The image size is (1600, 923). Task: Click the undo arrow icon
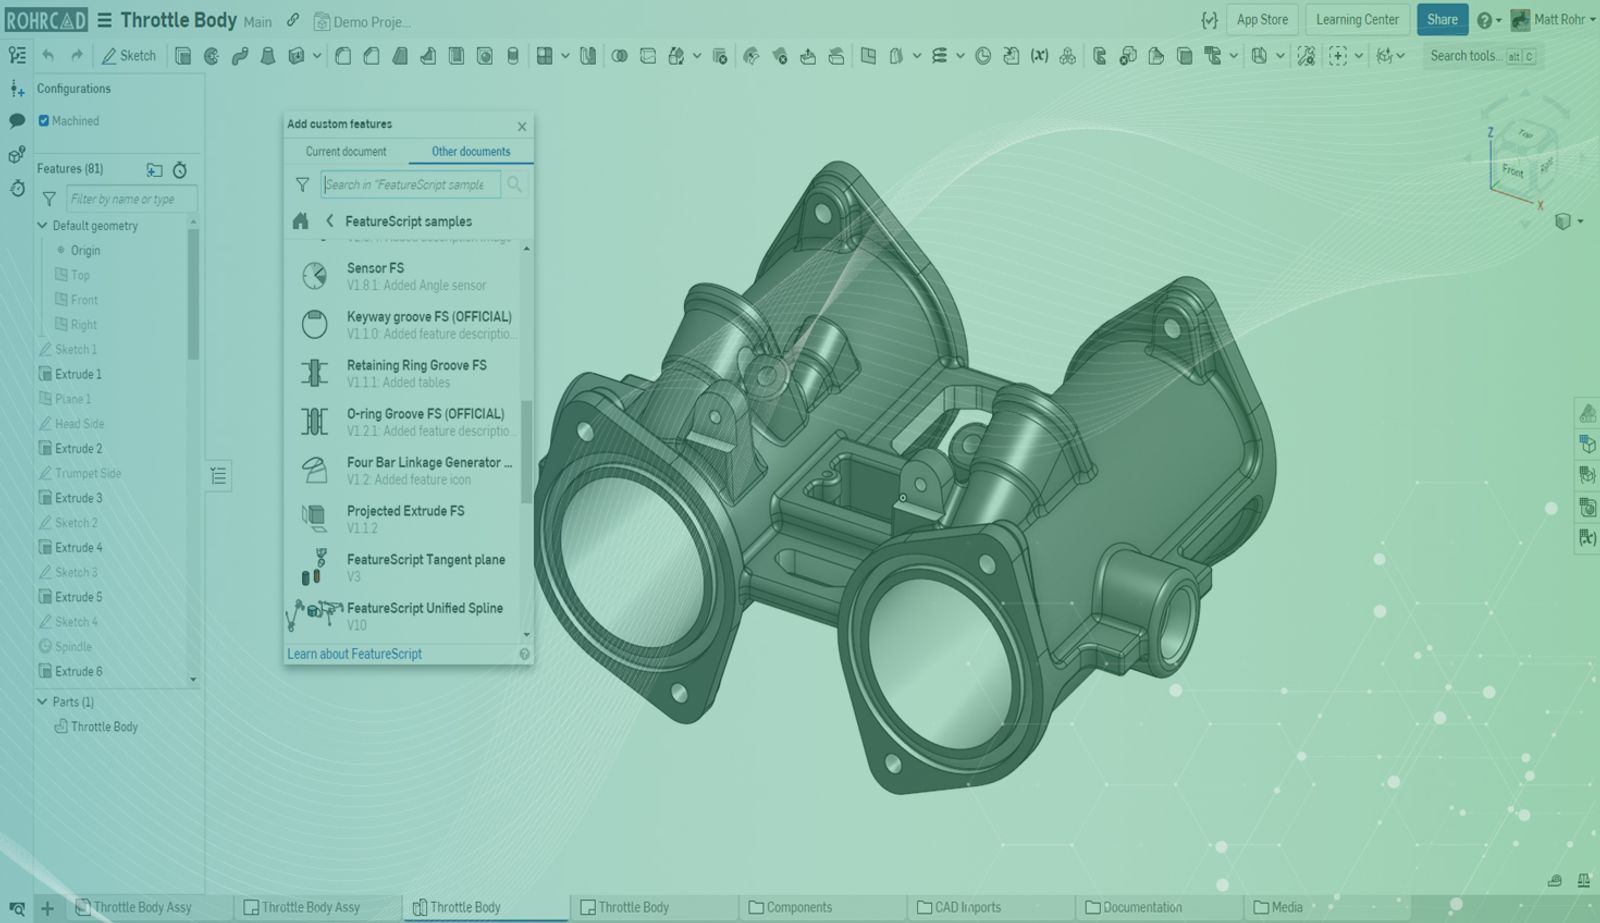[48, 56]
